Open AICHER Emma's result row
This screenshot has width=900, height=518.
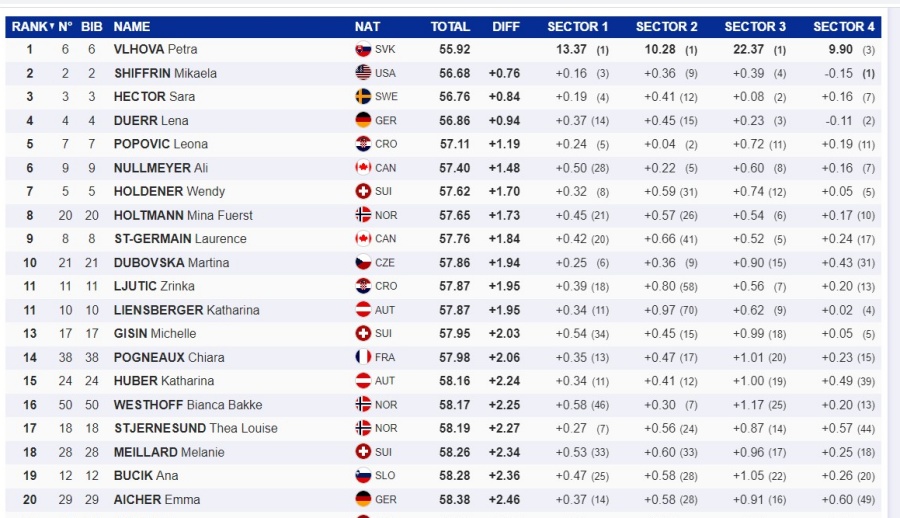pos(443,500)
